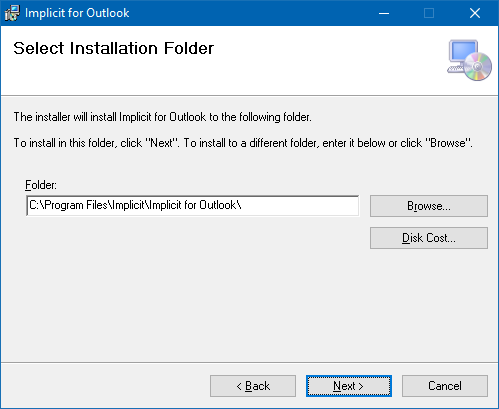Click the 'Folder:' field label
Image resolution: width=499 pixels, height=409 pixels.
[x=41, y=185]
